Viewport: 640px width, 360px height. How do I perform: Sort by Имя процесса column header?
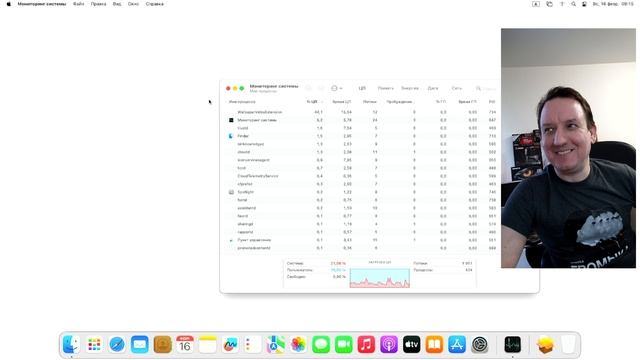click(x=242, y=102)
